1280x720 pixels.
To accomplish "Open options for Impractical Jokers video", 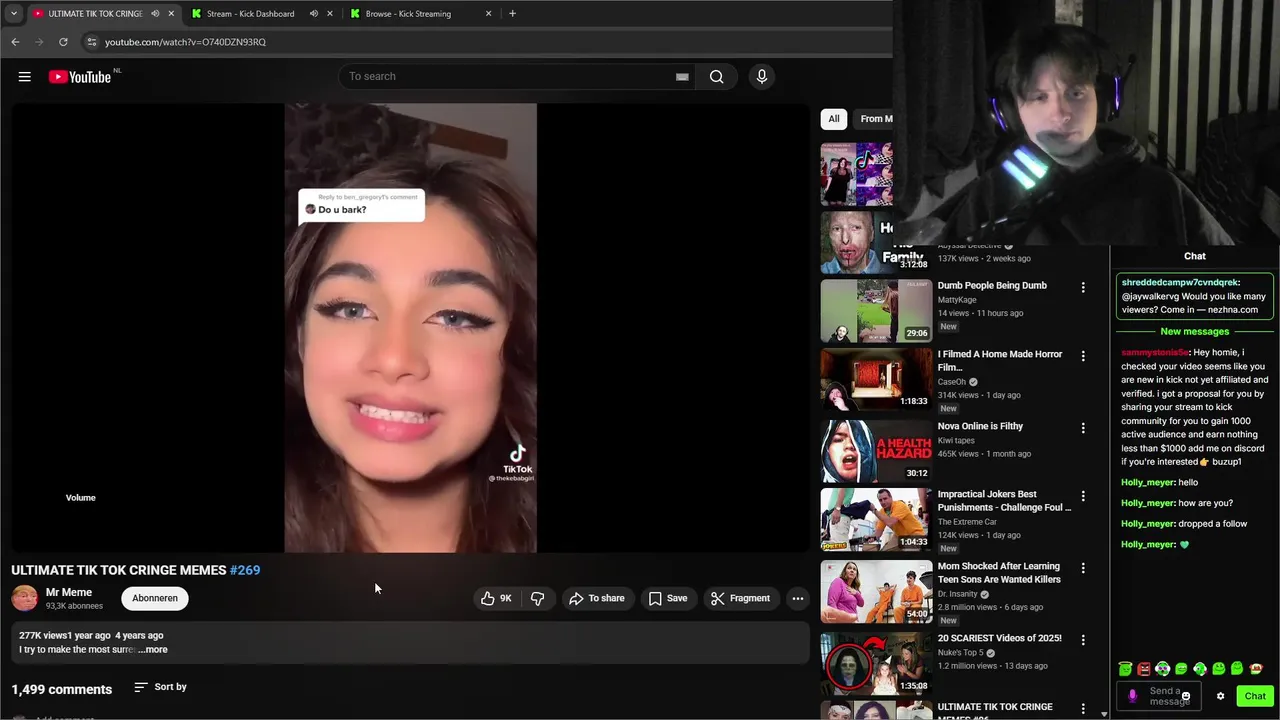I will (1083, 496).
